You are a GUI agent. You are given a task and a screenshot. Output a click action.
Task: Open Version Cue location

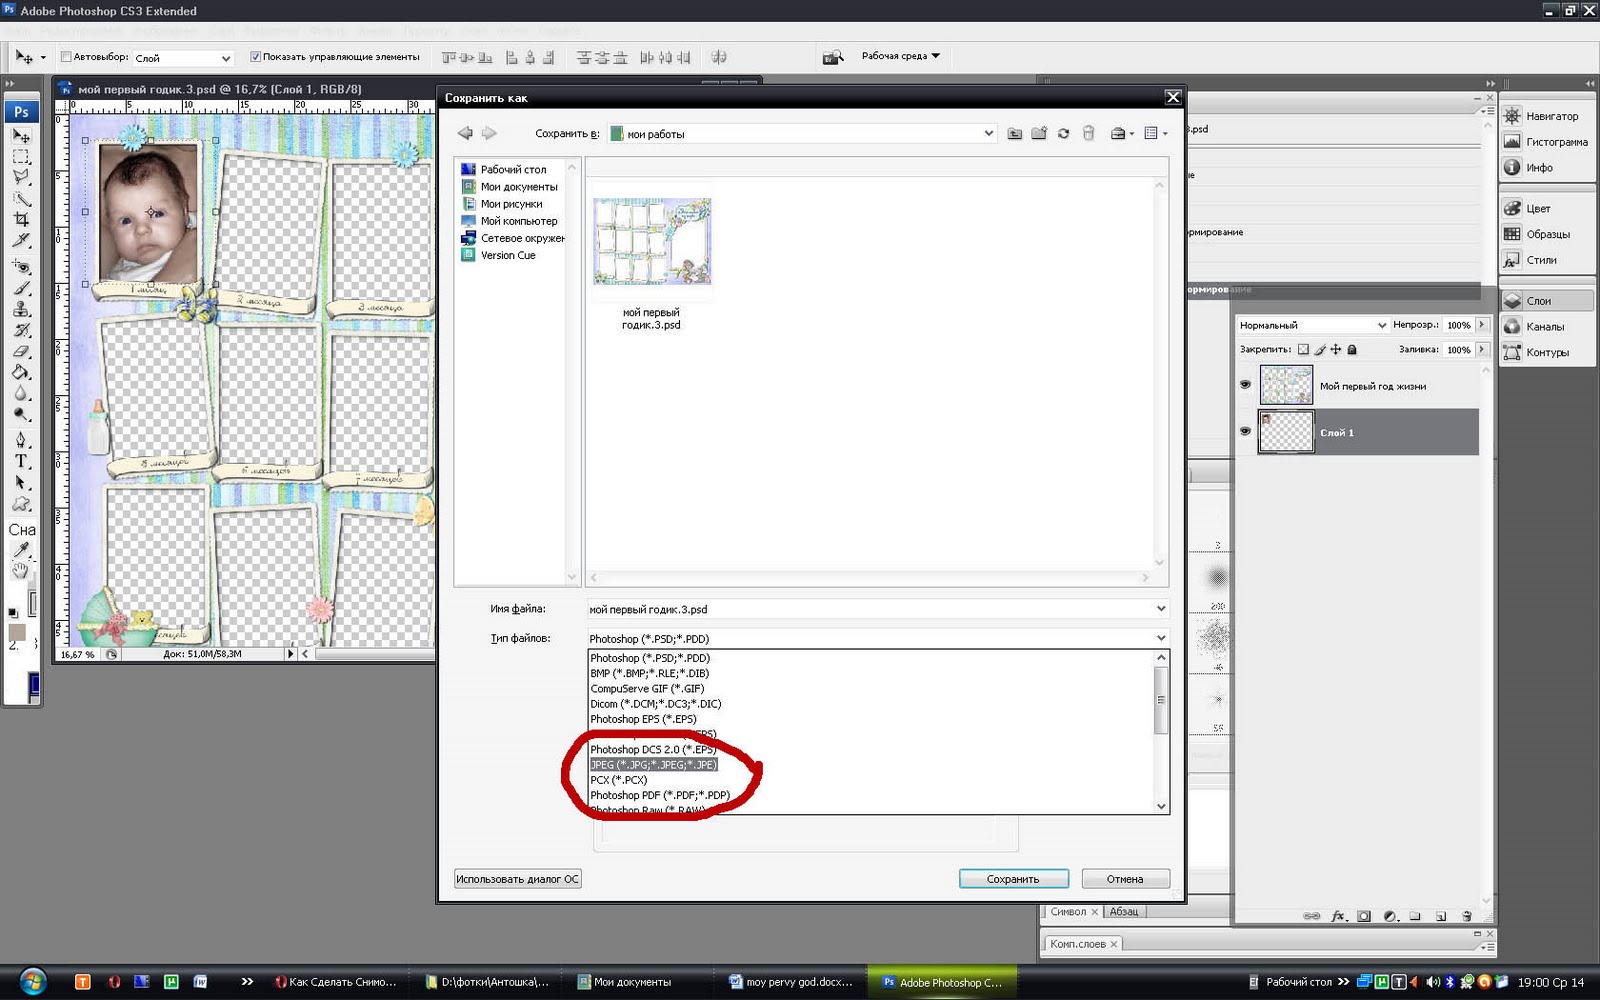click(498, 255)
